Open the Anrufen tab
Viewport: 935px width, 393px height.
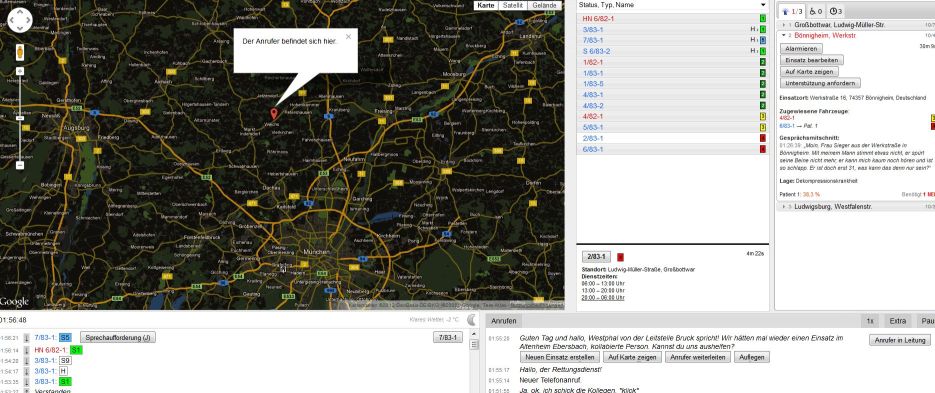504,321
